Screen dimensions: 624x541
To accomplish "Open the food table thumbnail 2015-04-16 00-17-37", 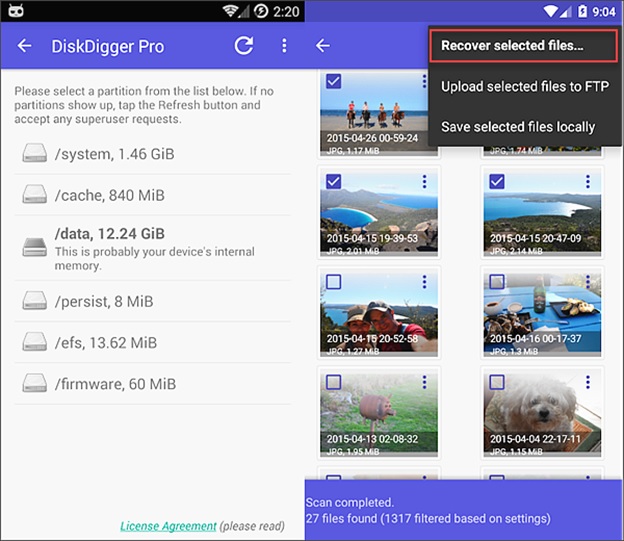I will [x=542, y=314].
